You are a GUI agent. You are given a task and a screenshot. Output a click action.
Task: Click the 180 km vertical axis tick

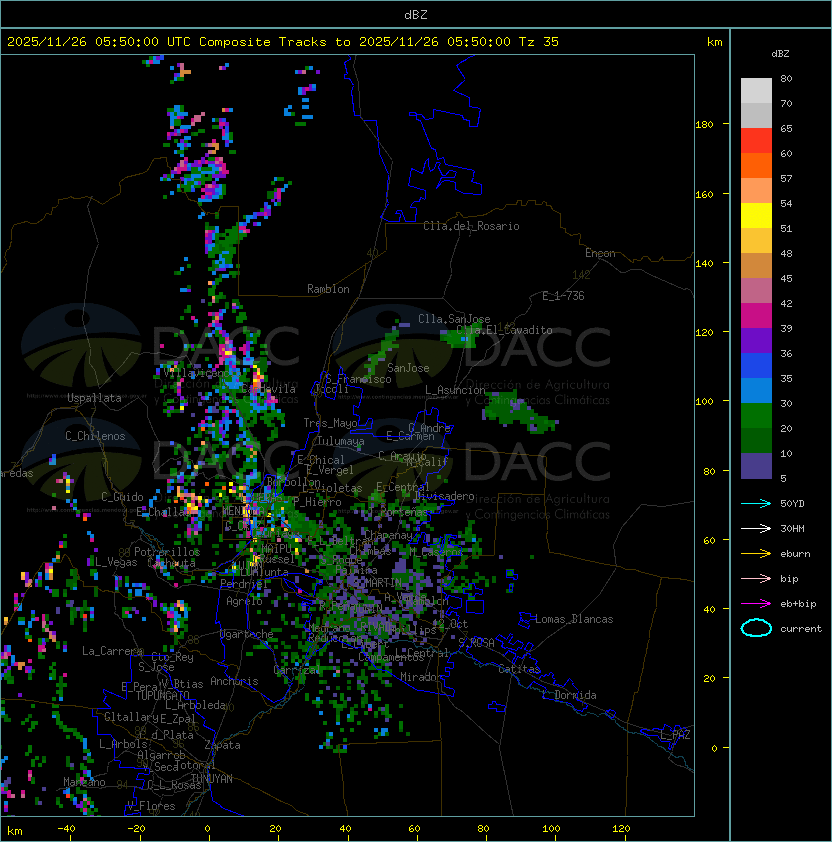(x=726, y=124)
